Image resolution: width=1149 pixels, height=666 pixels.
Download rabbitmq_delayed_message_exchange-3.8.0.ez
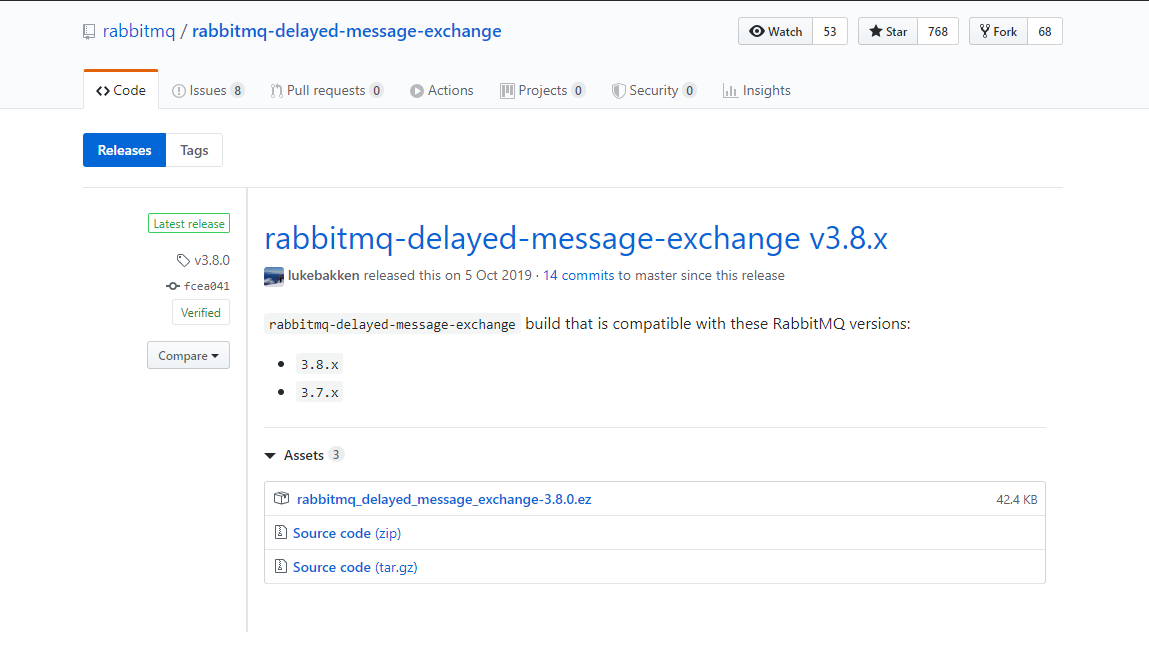click(444, 499)
